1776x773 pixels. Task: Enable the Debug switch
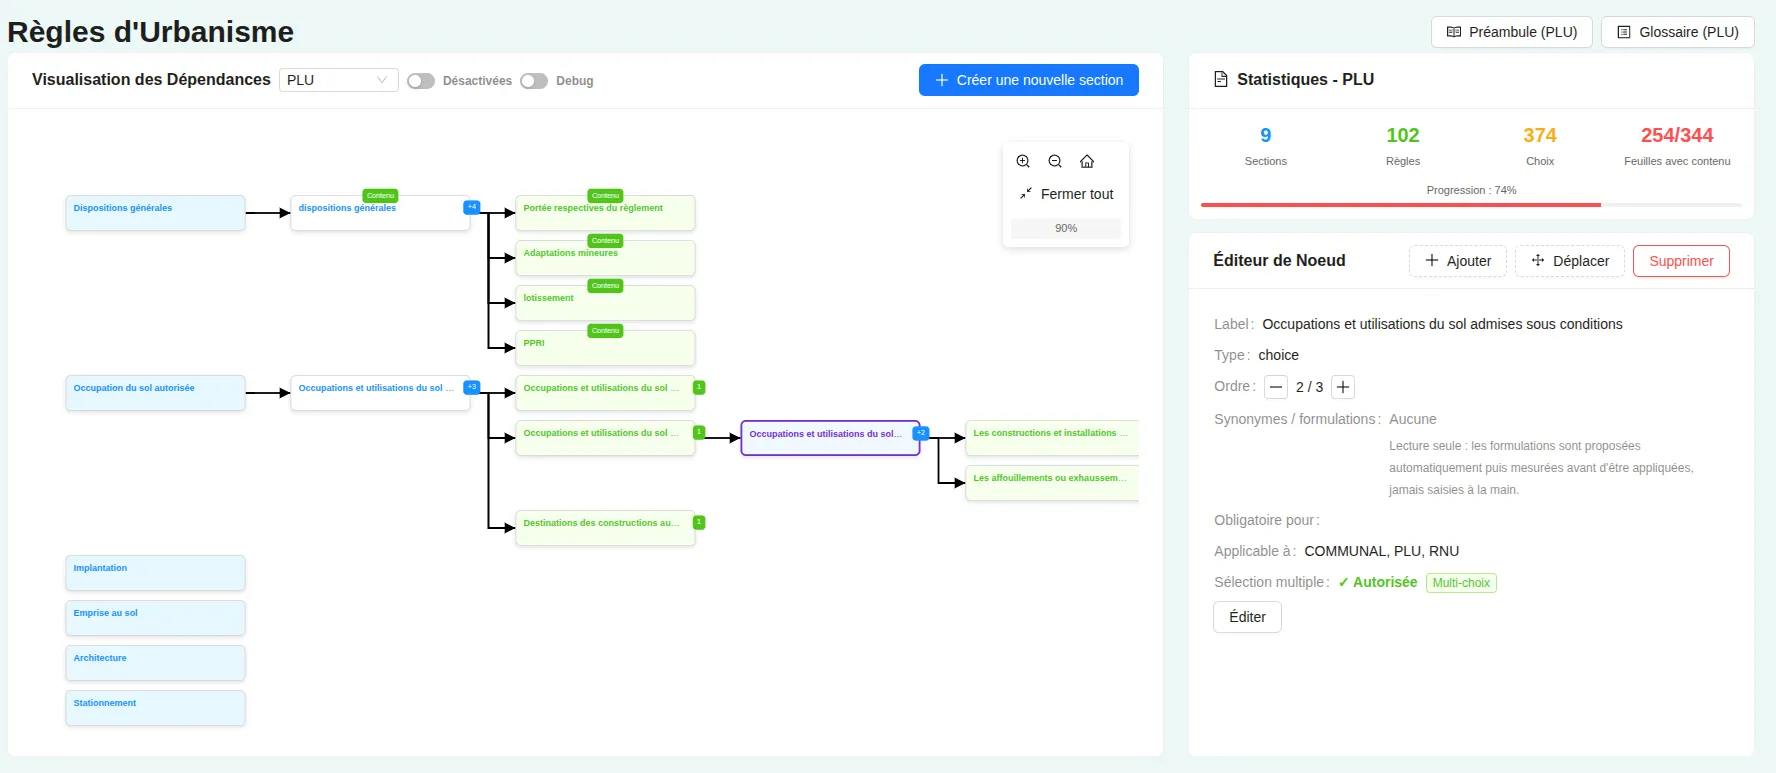click(x=534, y=81)
